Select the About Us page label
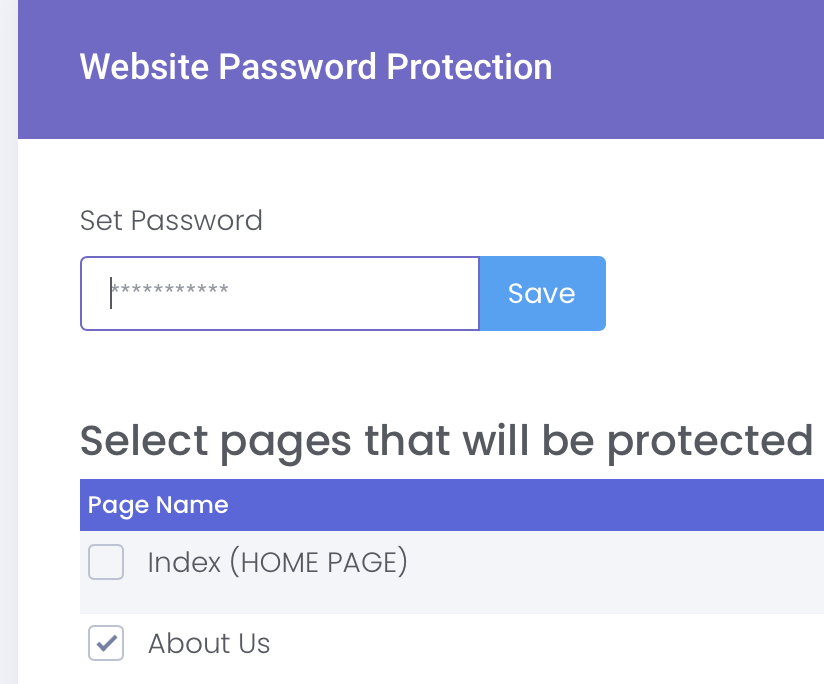Viewport: 824px width, 684px height. 209,643
